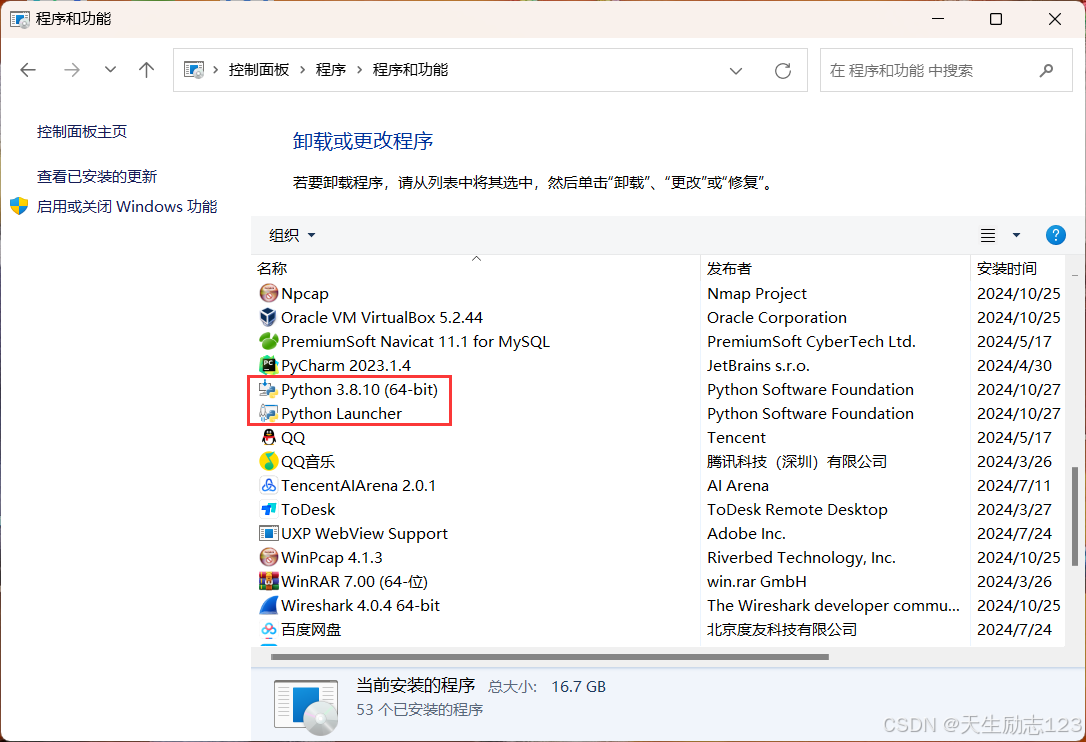Image resolution: width=1086 pixels, height=742 pixels.
Task: Expand the address bar history dropdown
Action: [x=736, y=70]
